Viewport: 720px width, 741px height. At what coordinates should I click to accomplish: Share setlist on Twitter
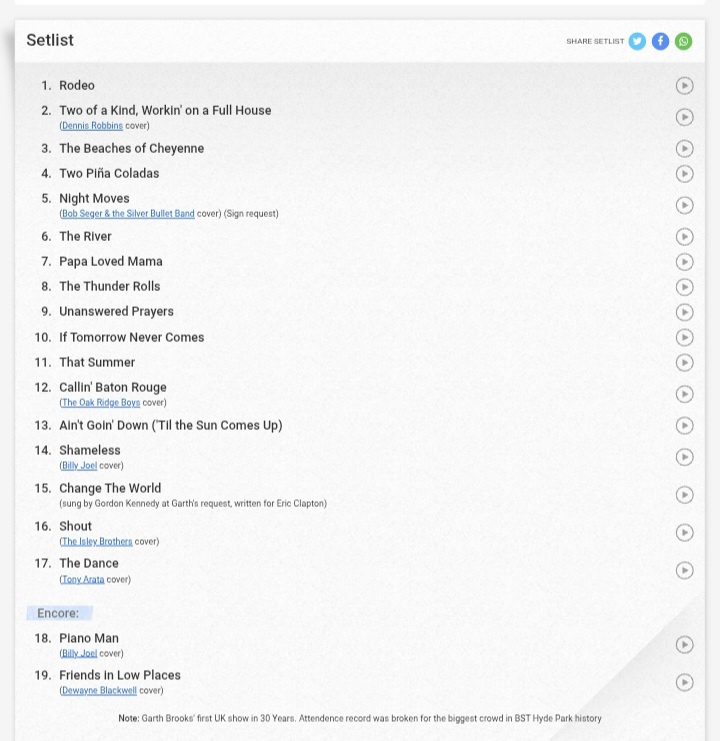637,42
